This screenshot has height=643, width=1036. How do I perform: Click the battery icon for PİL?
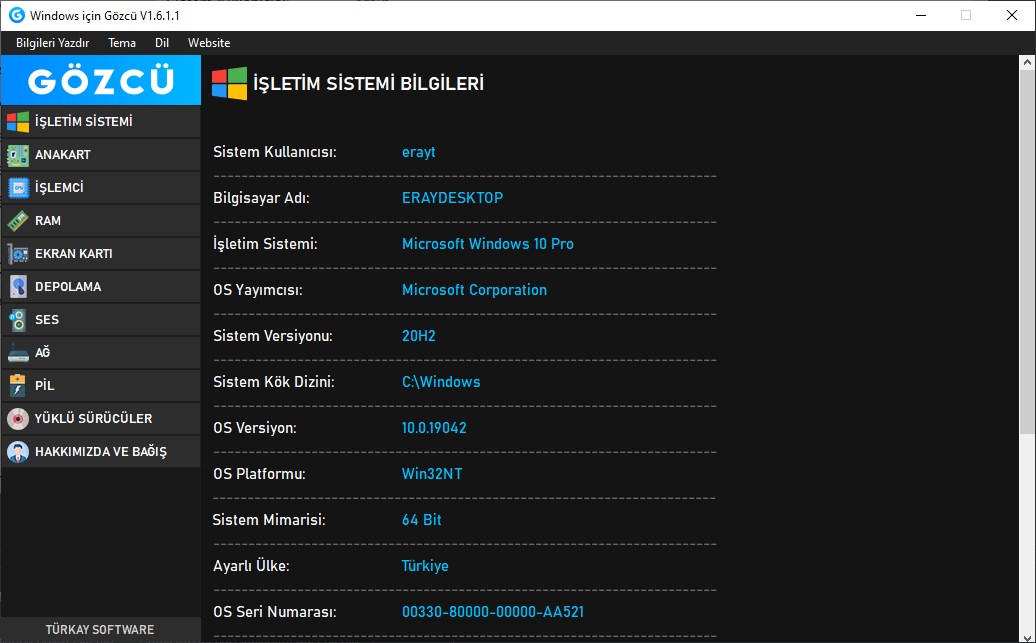click(x=18, y=385)
